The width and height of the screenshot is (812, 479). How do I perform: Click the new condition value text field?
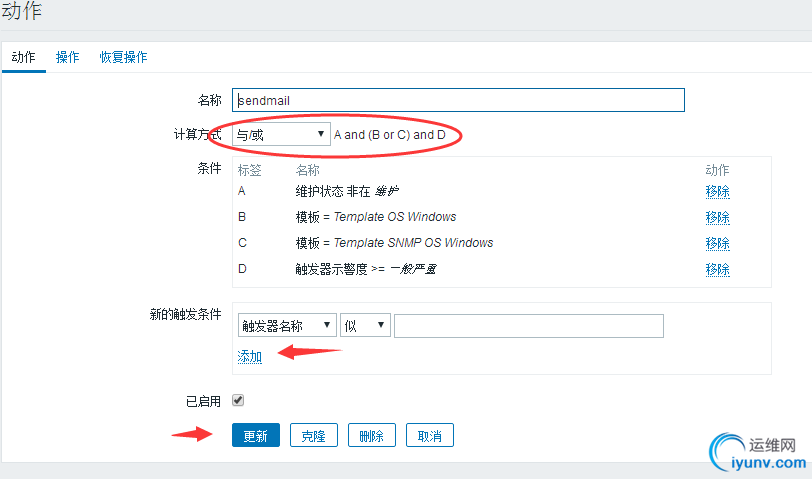coord(529,326)
